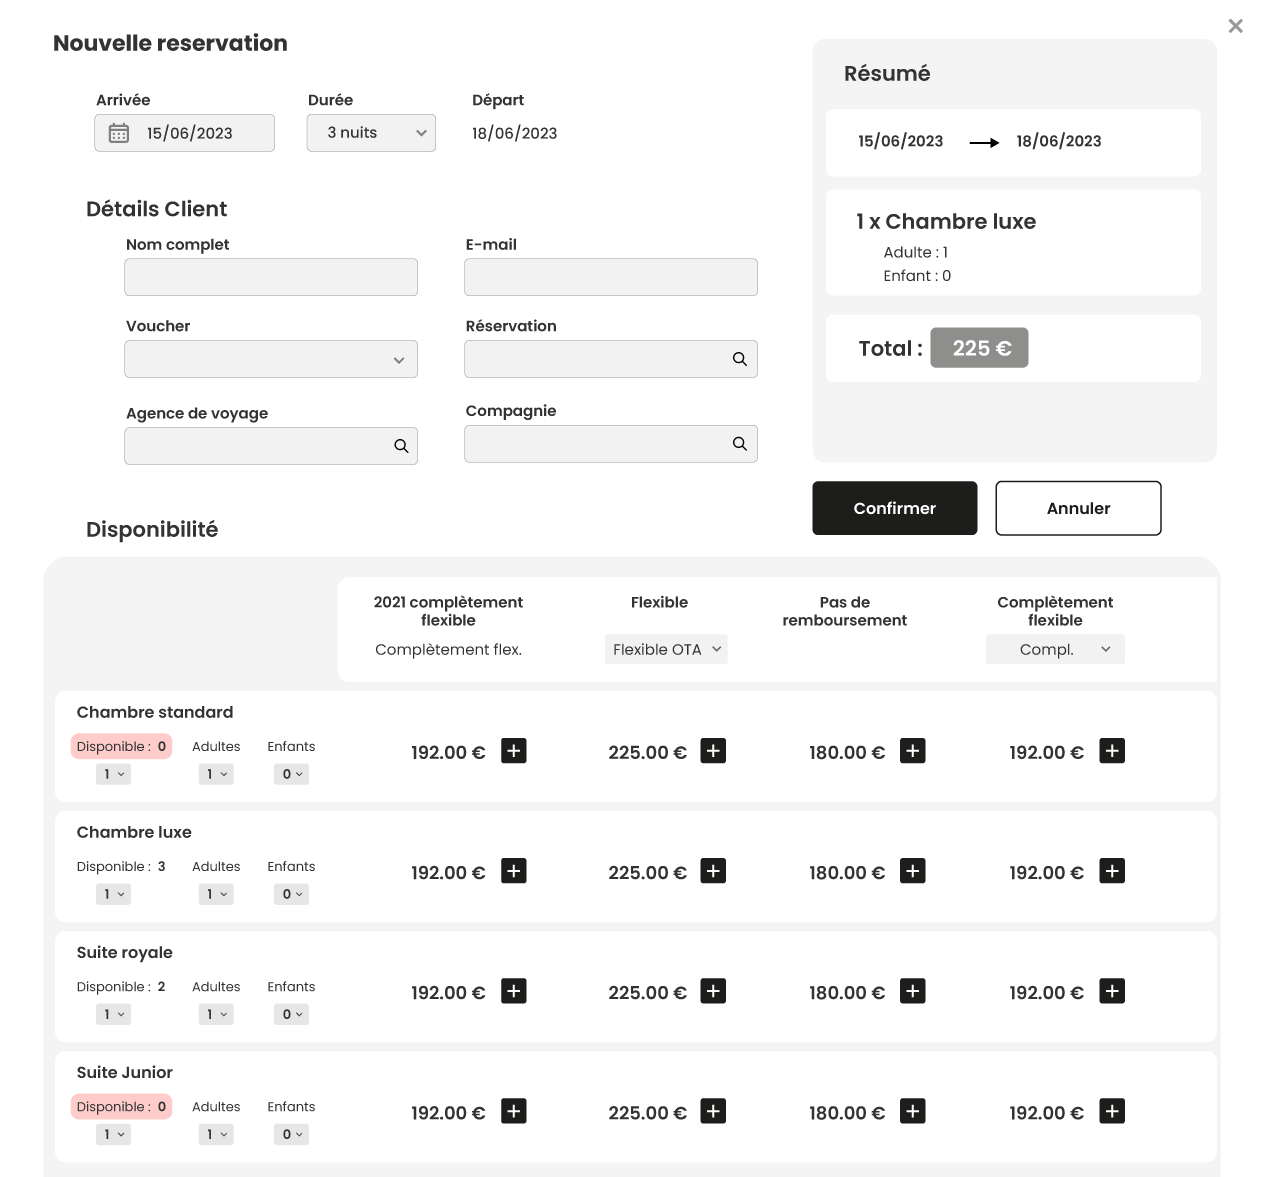
Task: Confirm the reservation
Action: (x=895, y=508)
